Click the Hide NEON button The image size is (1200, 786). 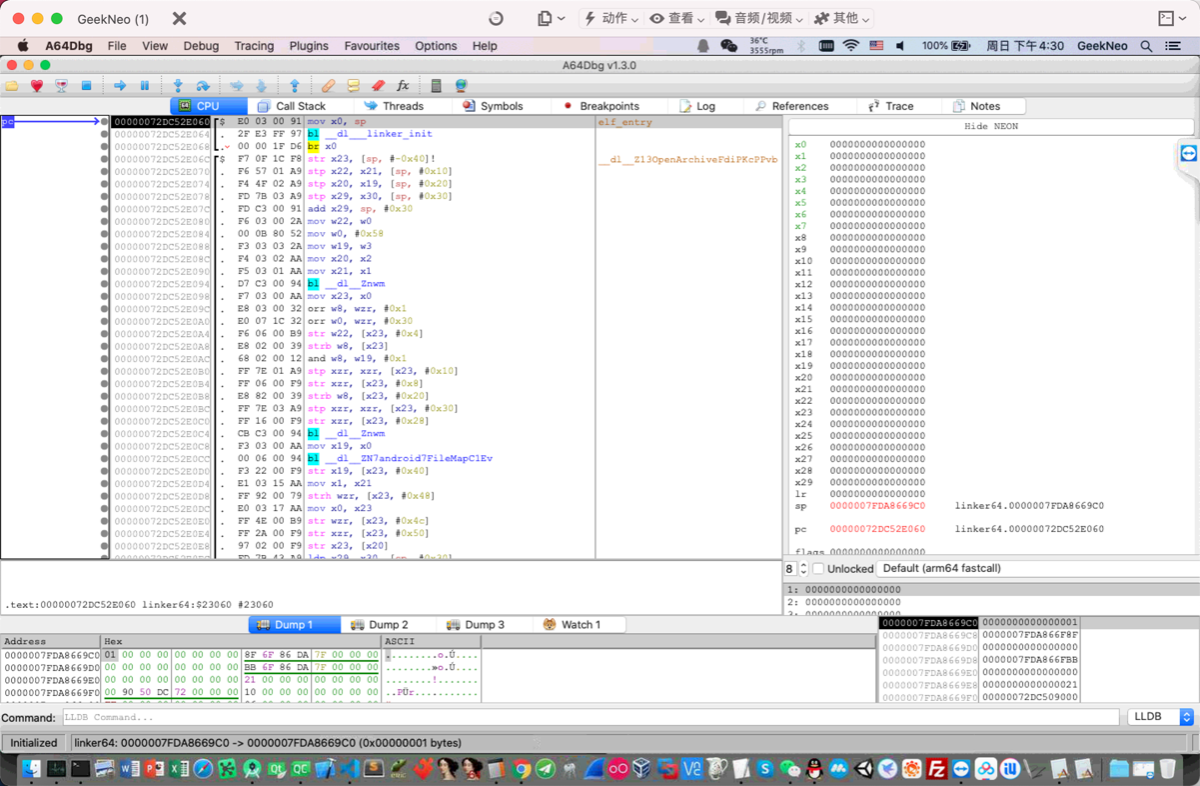990,127
